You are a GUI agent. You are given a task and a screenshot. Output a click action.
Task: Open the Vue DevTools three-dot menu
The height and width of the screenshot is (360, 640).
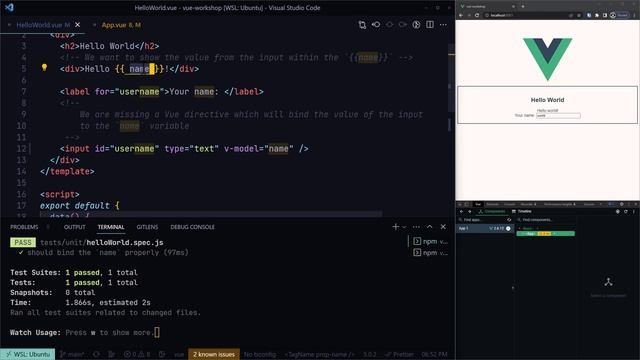[634, 211]
